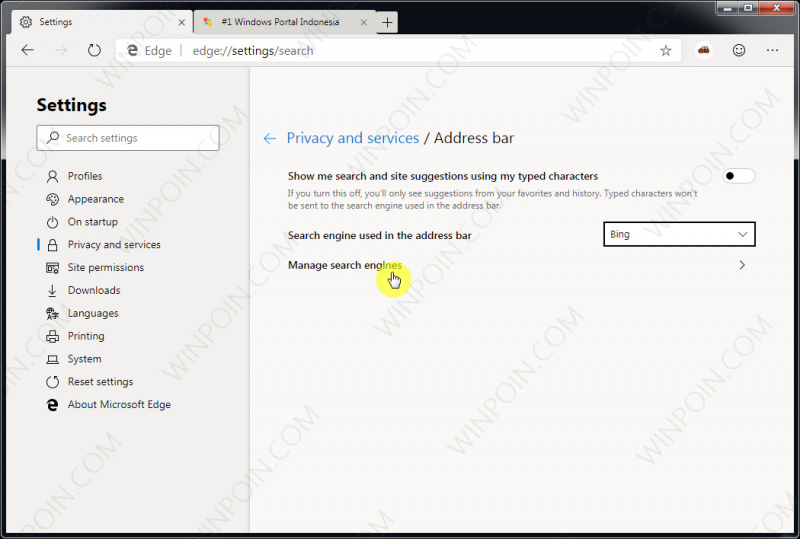Open the red car extension icon

(x=704, y=50)
